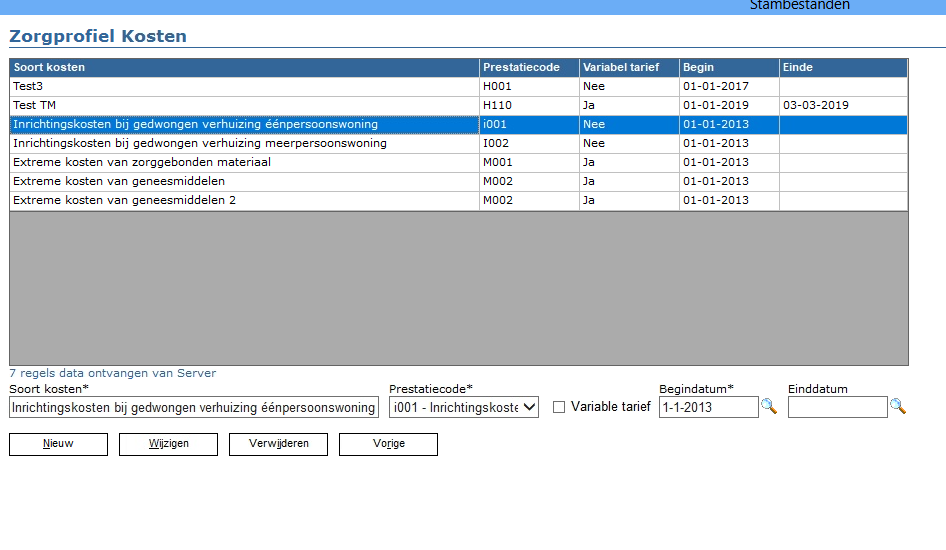Sort by Soort kosten column header
The height and width of the screenshot is (550, 946).
click(244, 67)
